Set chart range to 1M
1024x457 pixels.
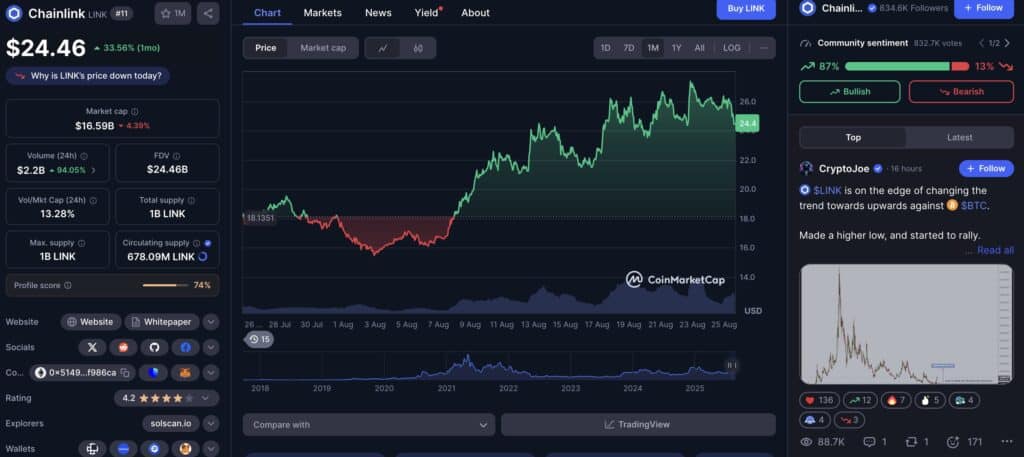point(652,48)
